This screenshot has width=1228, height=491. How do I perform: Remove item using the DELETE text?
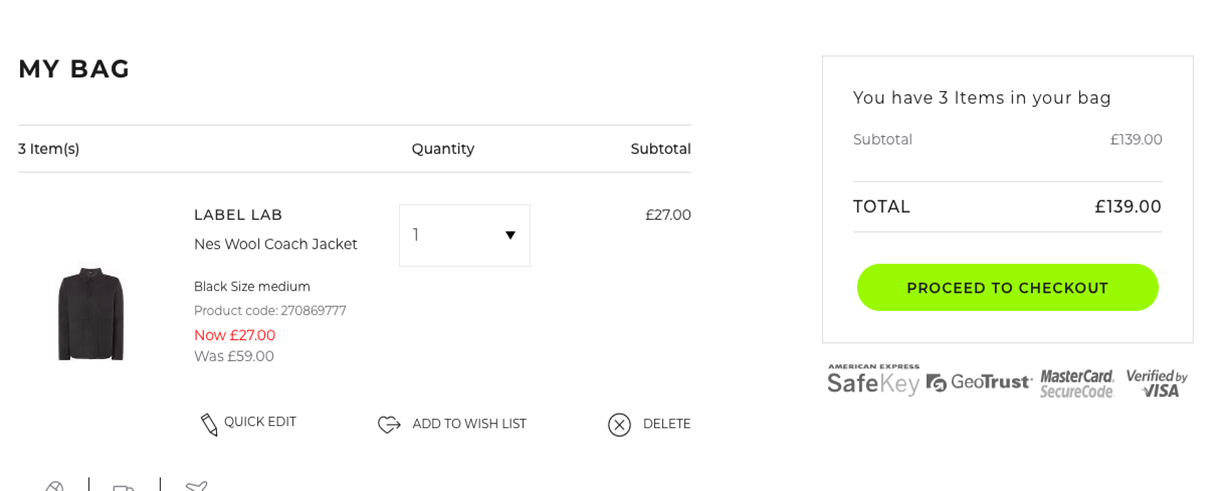[x=667, y=424]
